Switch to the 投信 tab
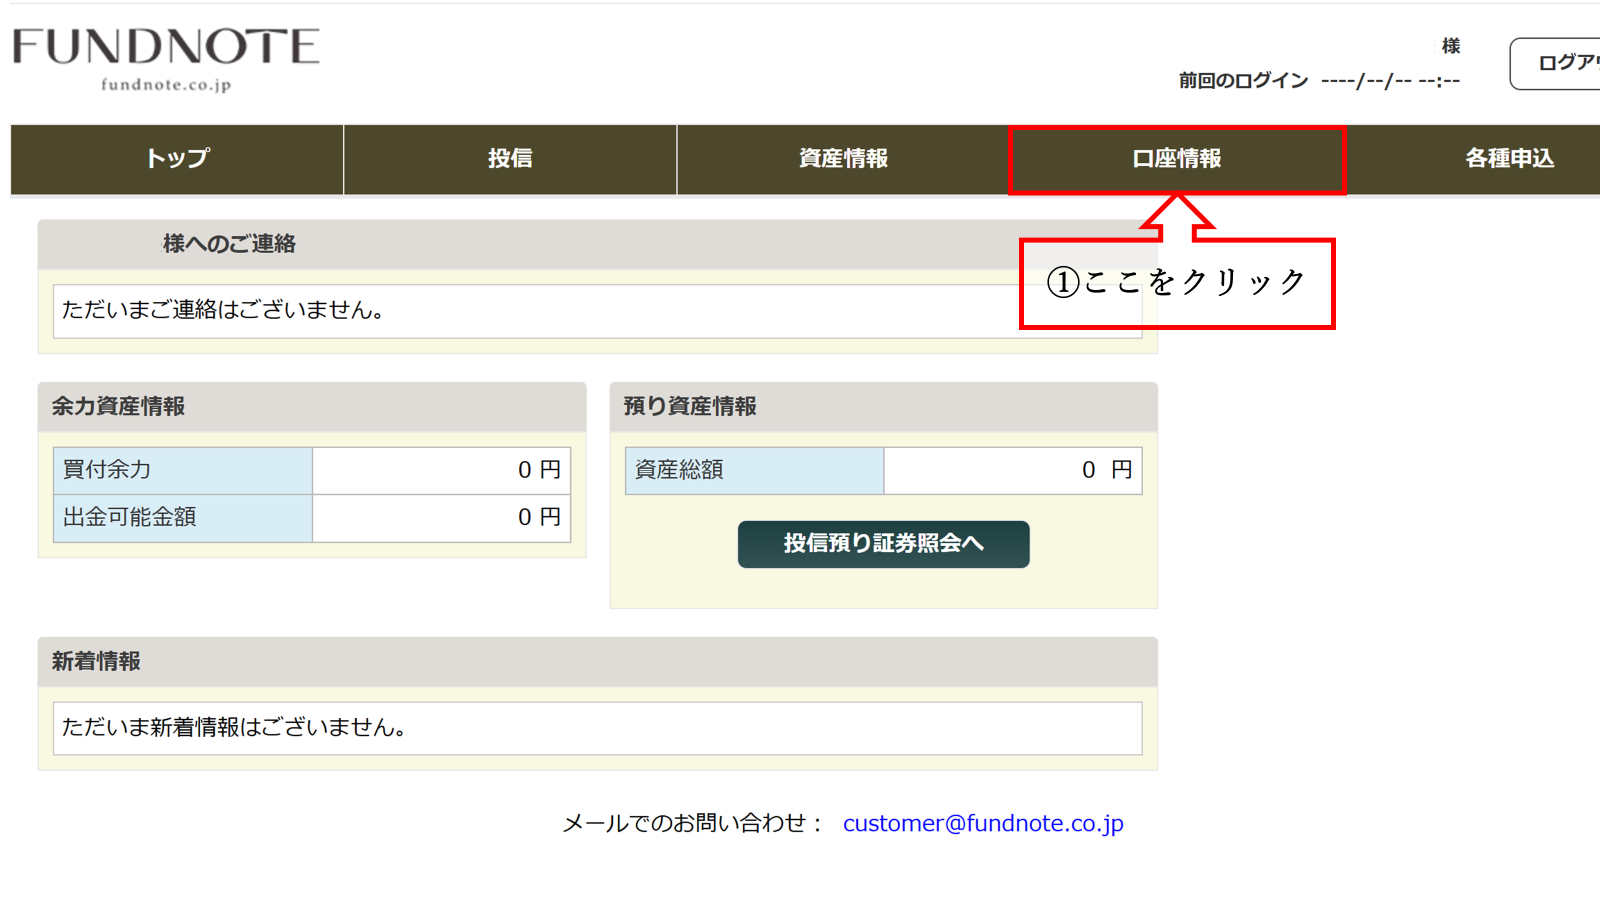 click(x=510, y=159)
